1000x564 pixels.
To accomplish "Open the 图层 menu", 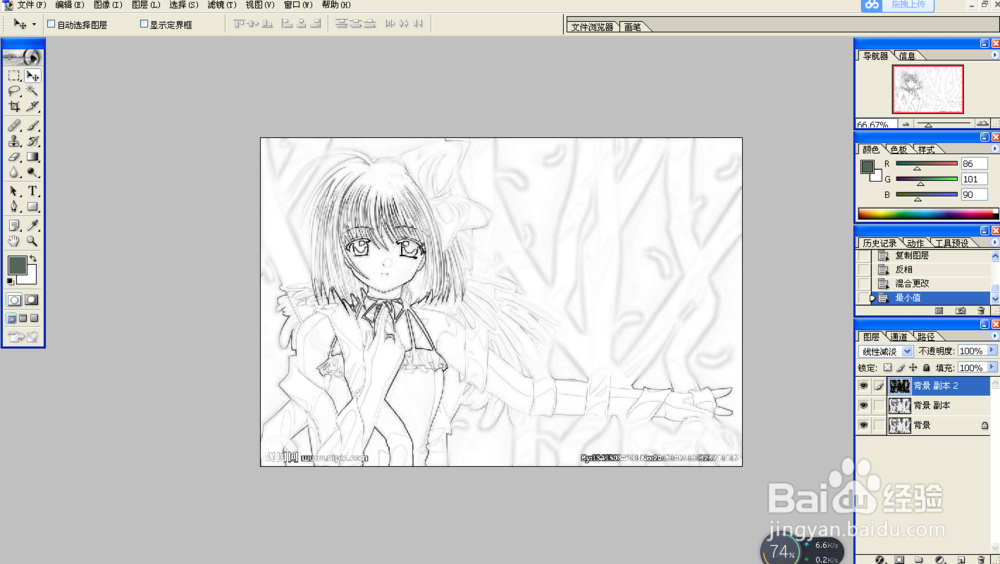I will click(x=145, y=4).
